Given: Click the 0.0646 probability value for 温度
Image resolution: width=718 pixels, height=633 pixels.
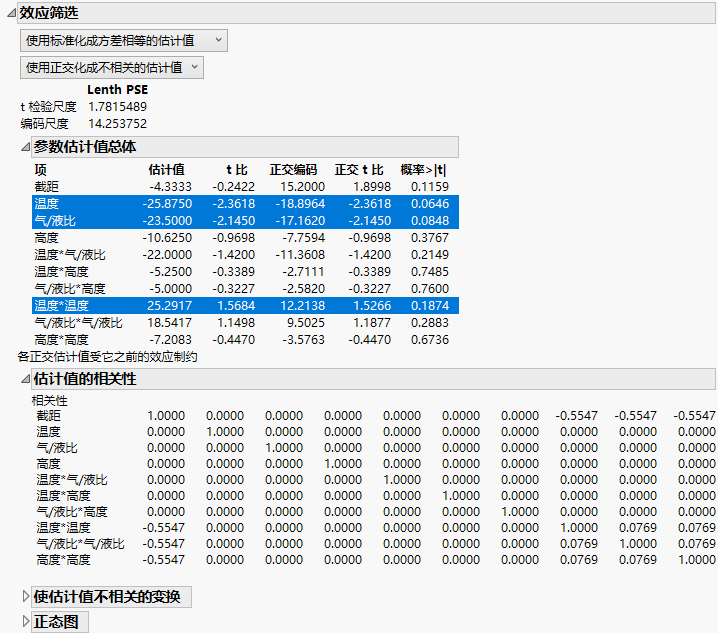Looking at the screenshot, I should pos(430,203).
